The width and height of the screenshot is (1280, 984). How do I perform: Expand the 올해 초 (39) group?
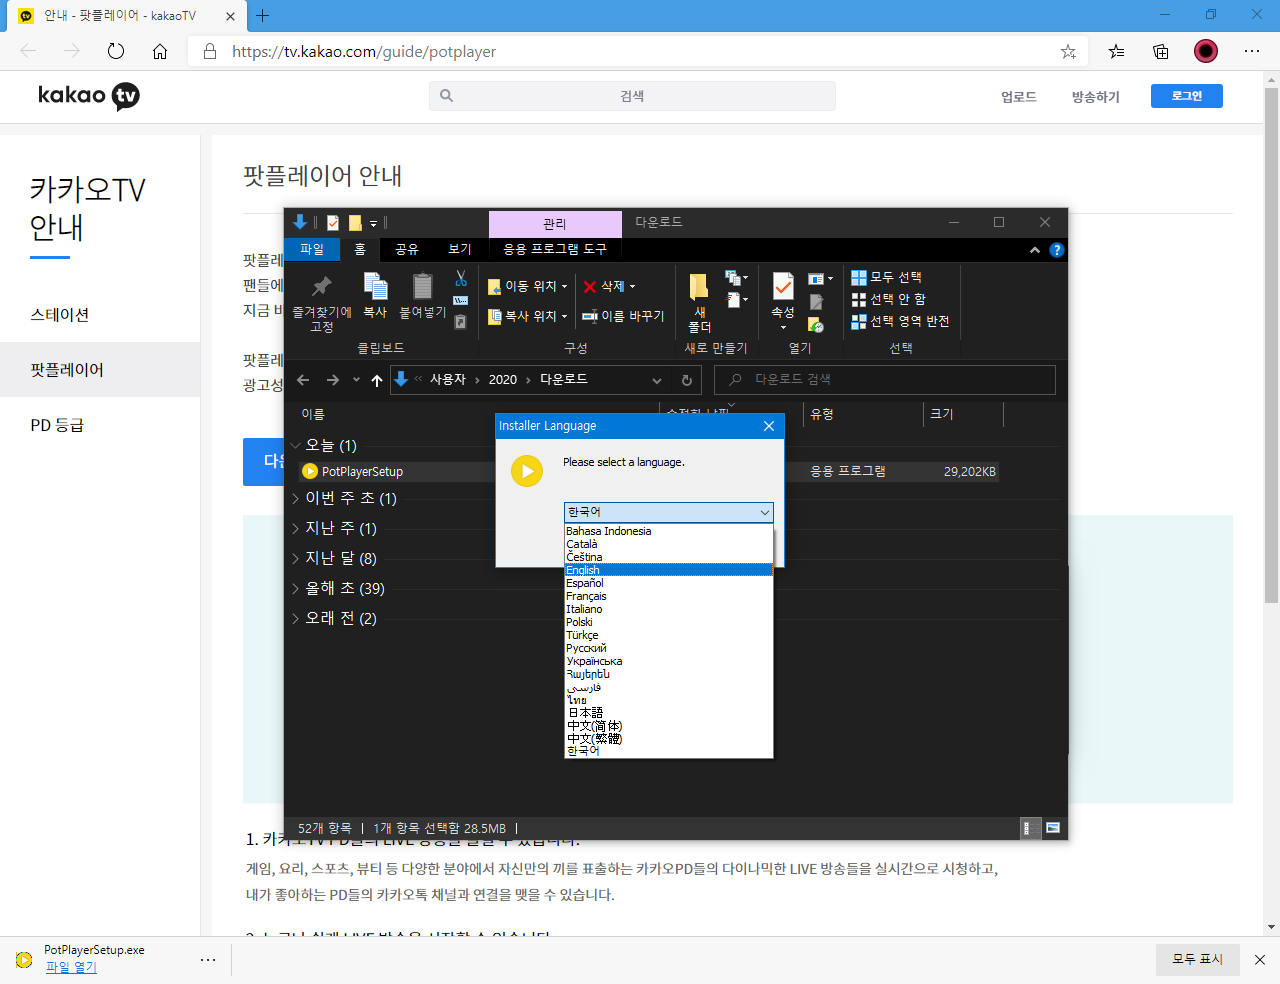pyautogui.click(x=295, y=588)
